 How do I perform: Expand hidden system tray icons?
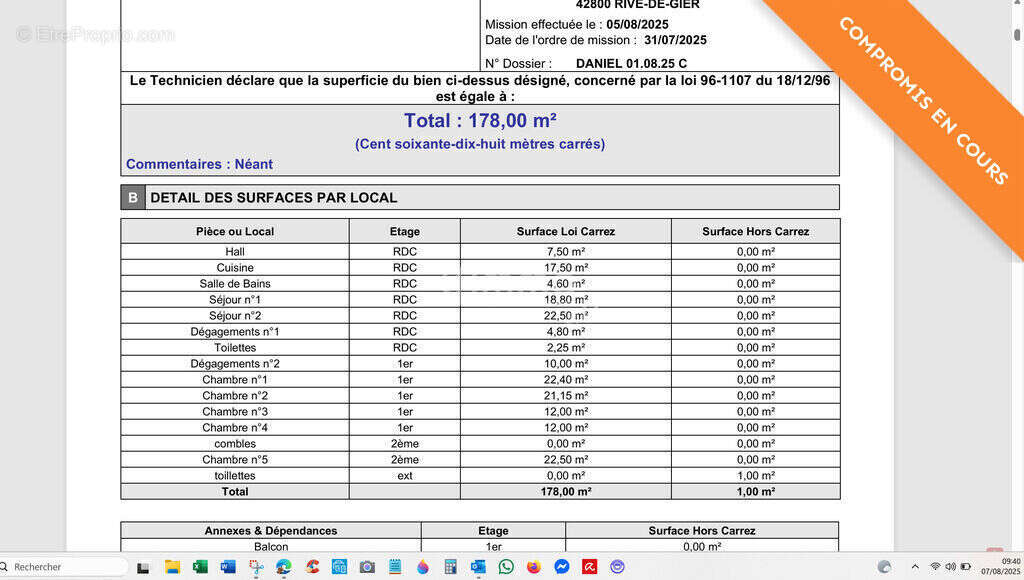coord(914,567)
